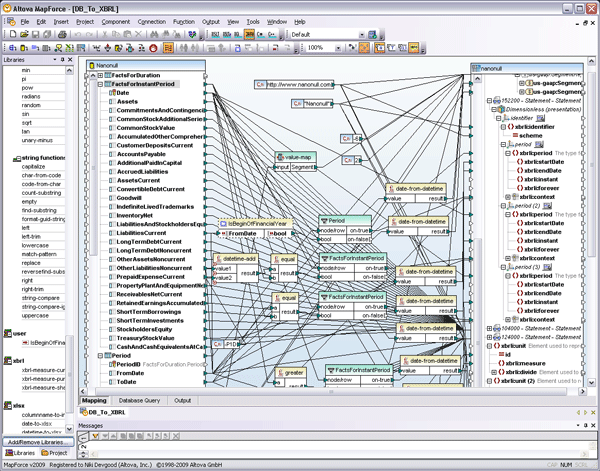Select the replace string function
This screenshot has height=471, width=600.
[31, 263]
